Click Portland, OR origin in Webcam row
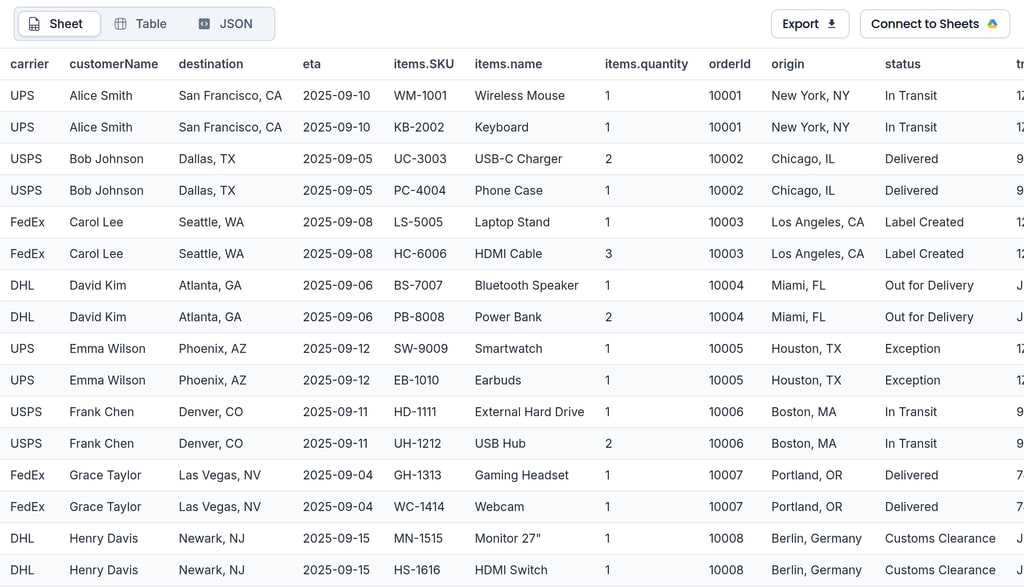Viewport: 1024px width, 587px height. [x=807, y=507]
